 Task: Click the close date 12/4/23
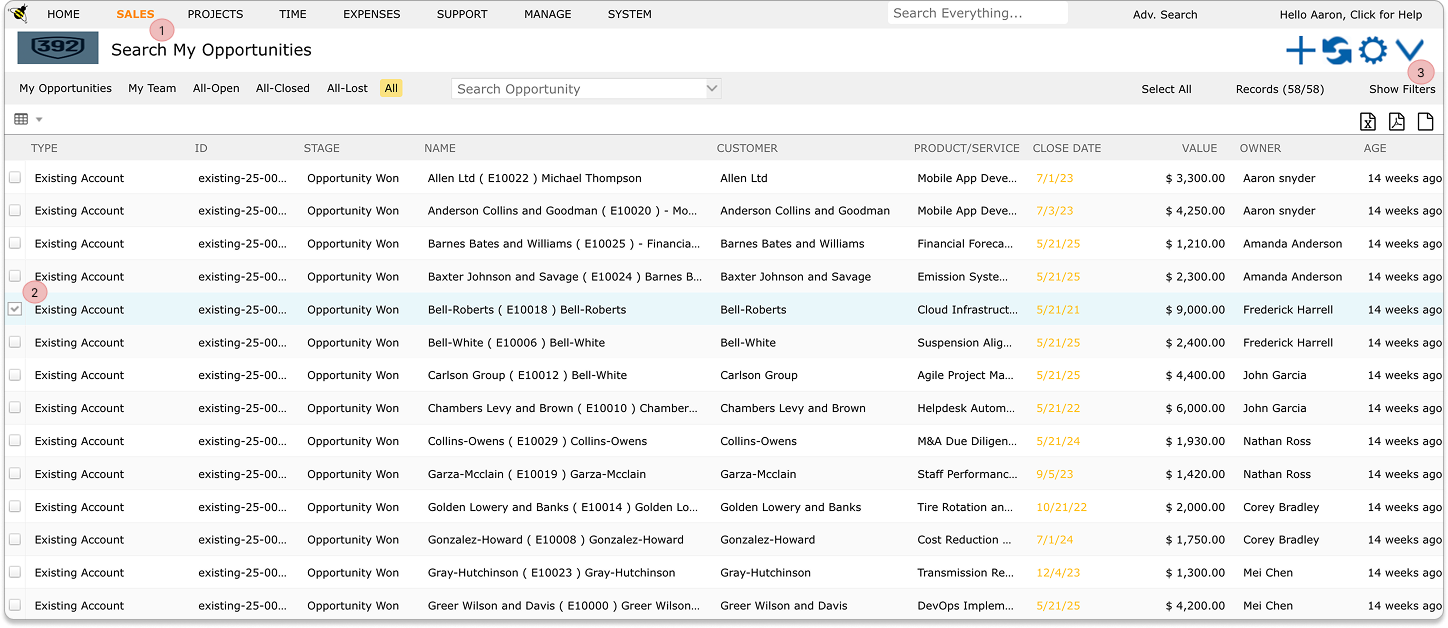pos(1058,573)
